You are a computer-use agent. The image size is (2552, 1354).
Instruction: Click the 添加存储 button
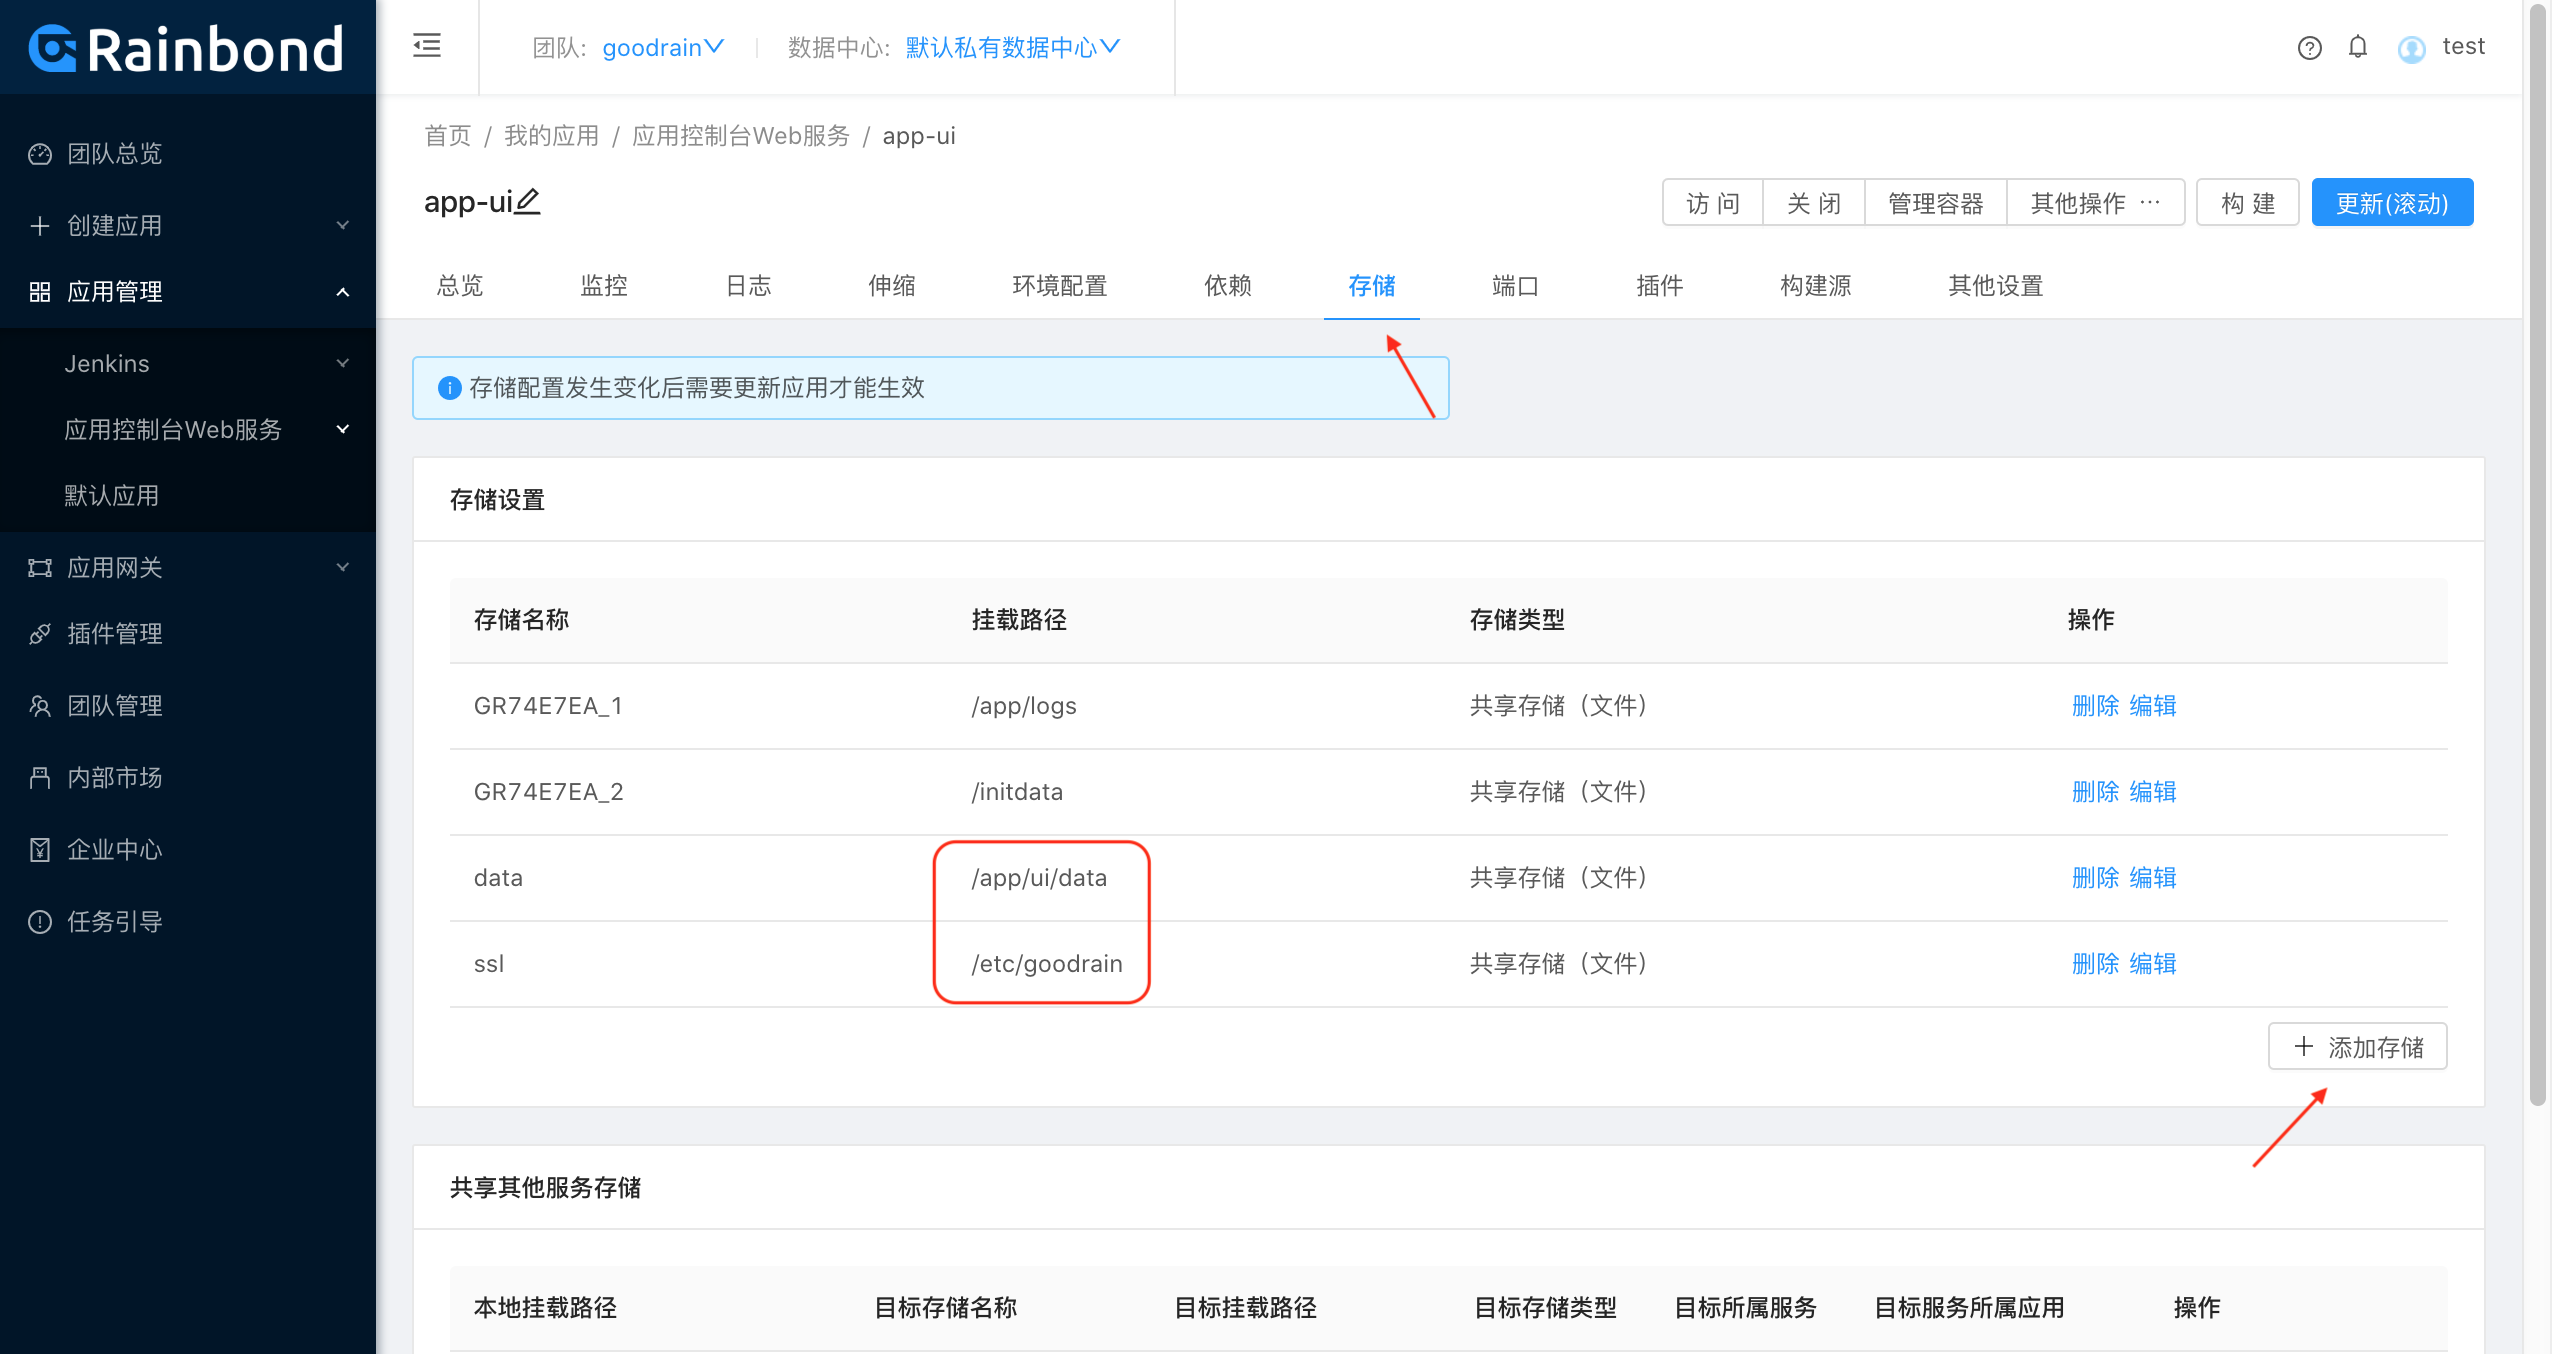(2358, 1047)
